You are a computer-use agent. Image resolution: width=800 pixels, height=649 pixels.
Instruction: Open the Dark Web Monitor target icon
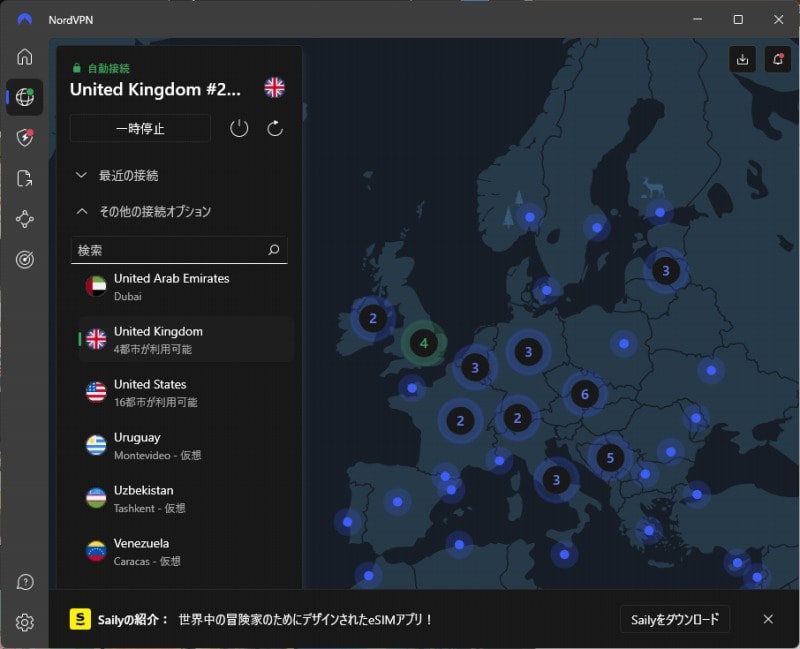coord(24,260)
